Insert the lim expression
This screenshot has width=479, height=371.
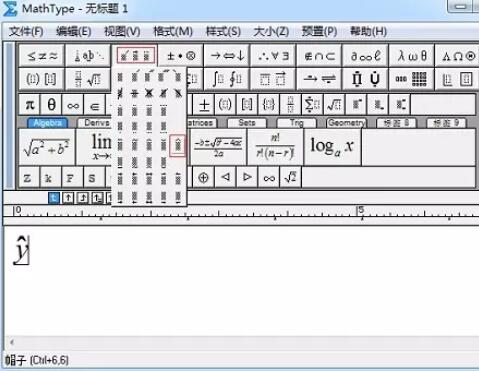click(x=94, y=147)
